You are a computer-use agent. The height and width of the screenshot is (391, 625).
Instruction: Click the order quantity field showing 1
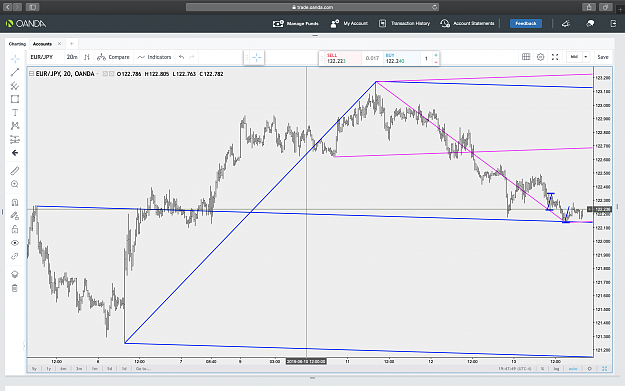tap(426, 59)
